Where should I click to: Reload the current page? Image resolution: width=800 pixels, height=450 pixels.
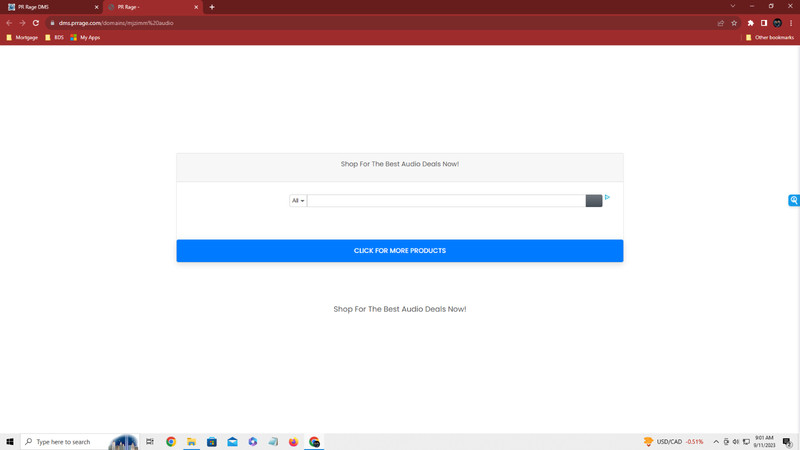[x=36, y=23]
